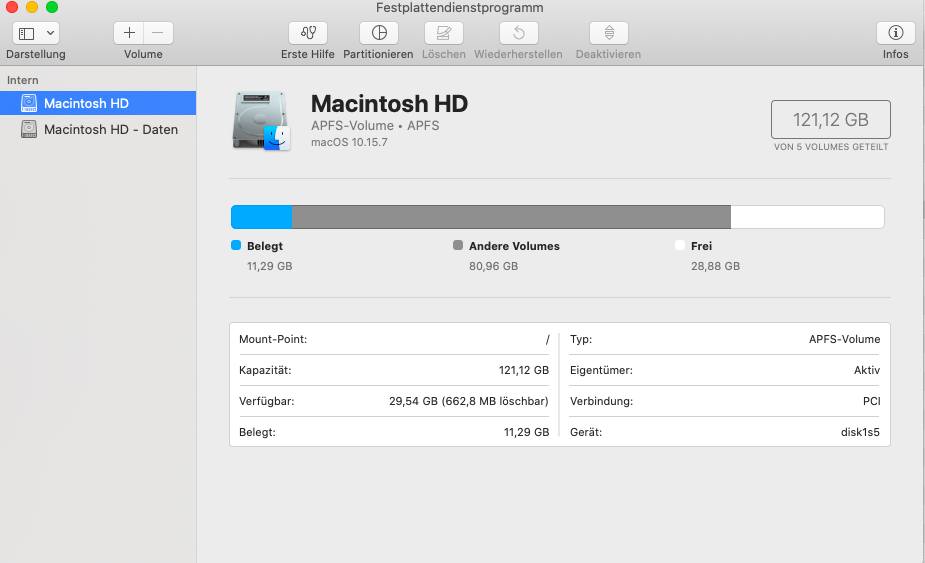Select Macintosh HD in sidebar

tap(86, 103)
